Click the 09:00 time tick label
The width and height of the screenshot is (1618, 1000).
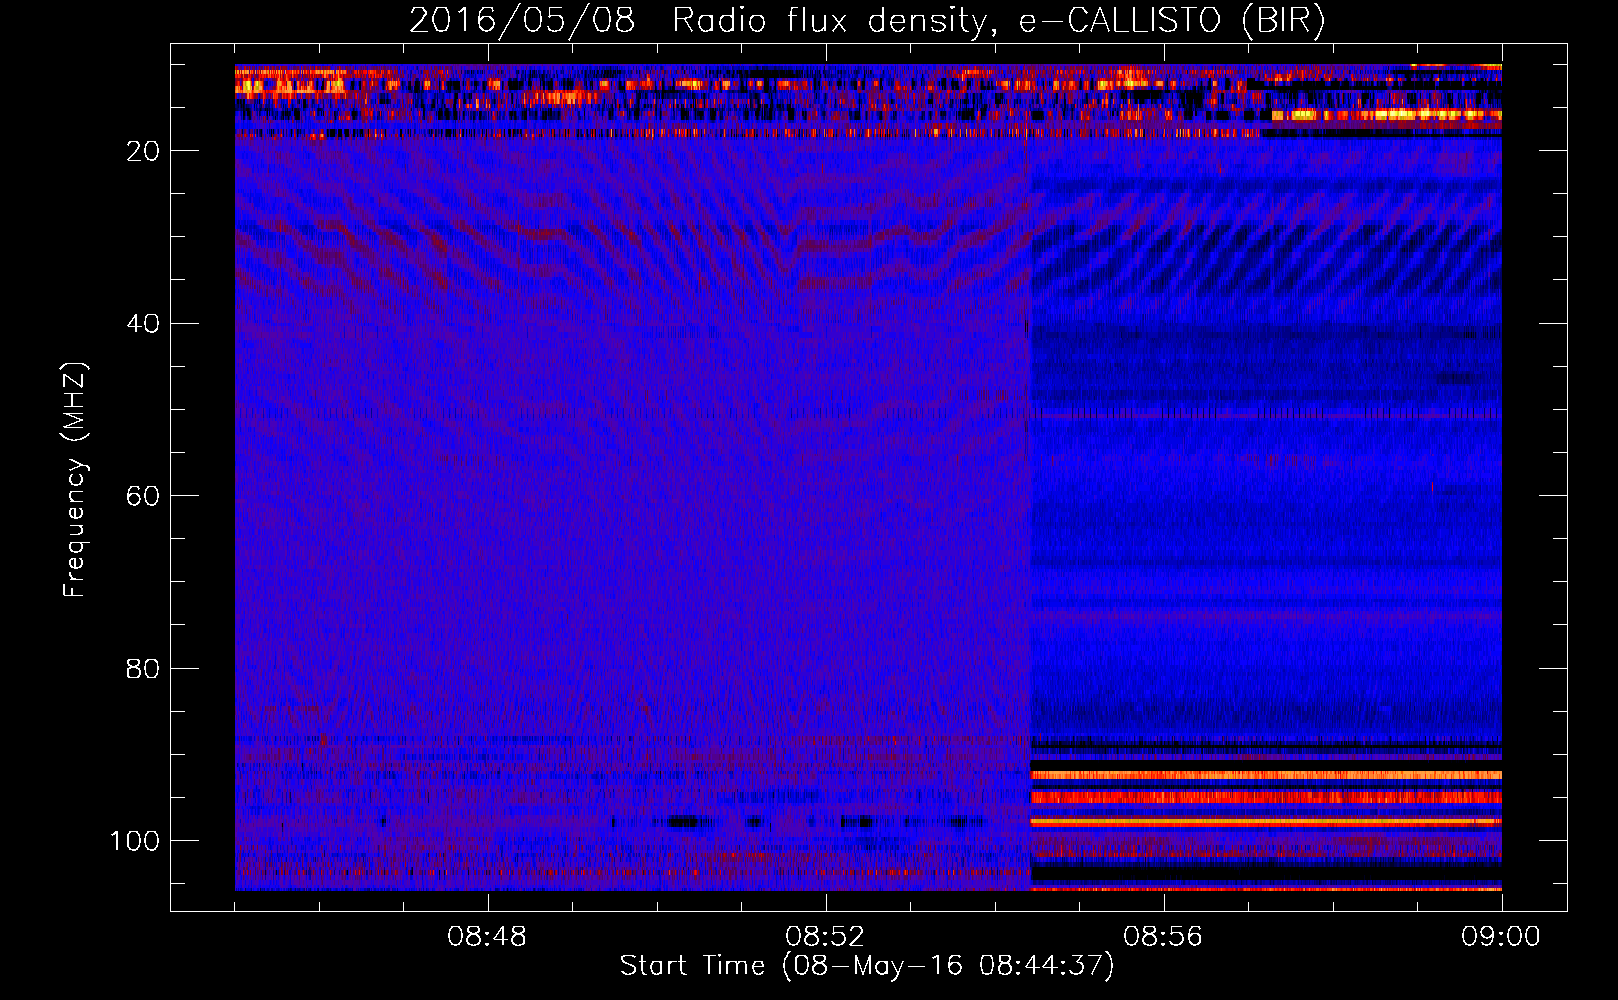point(1501,937)
